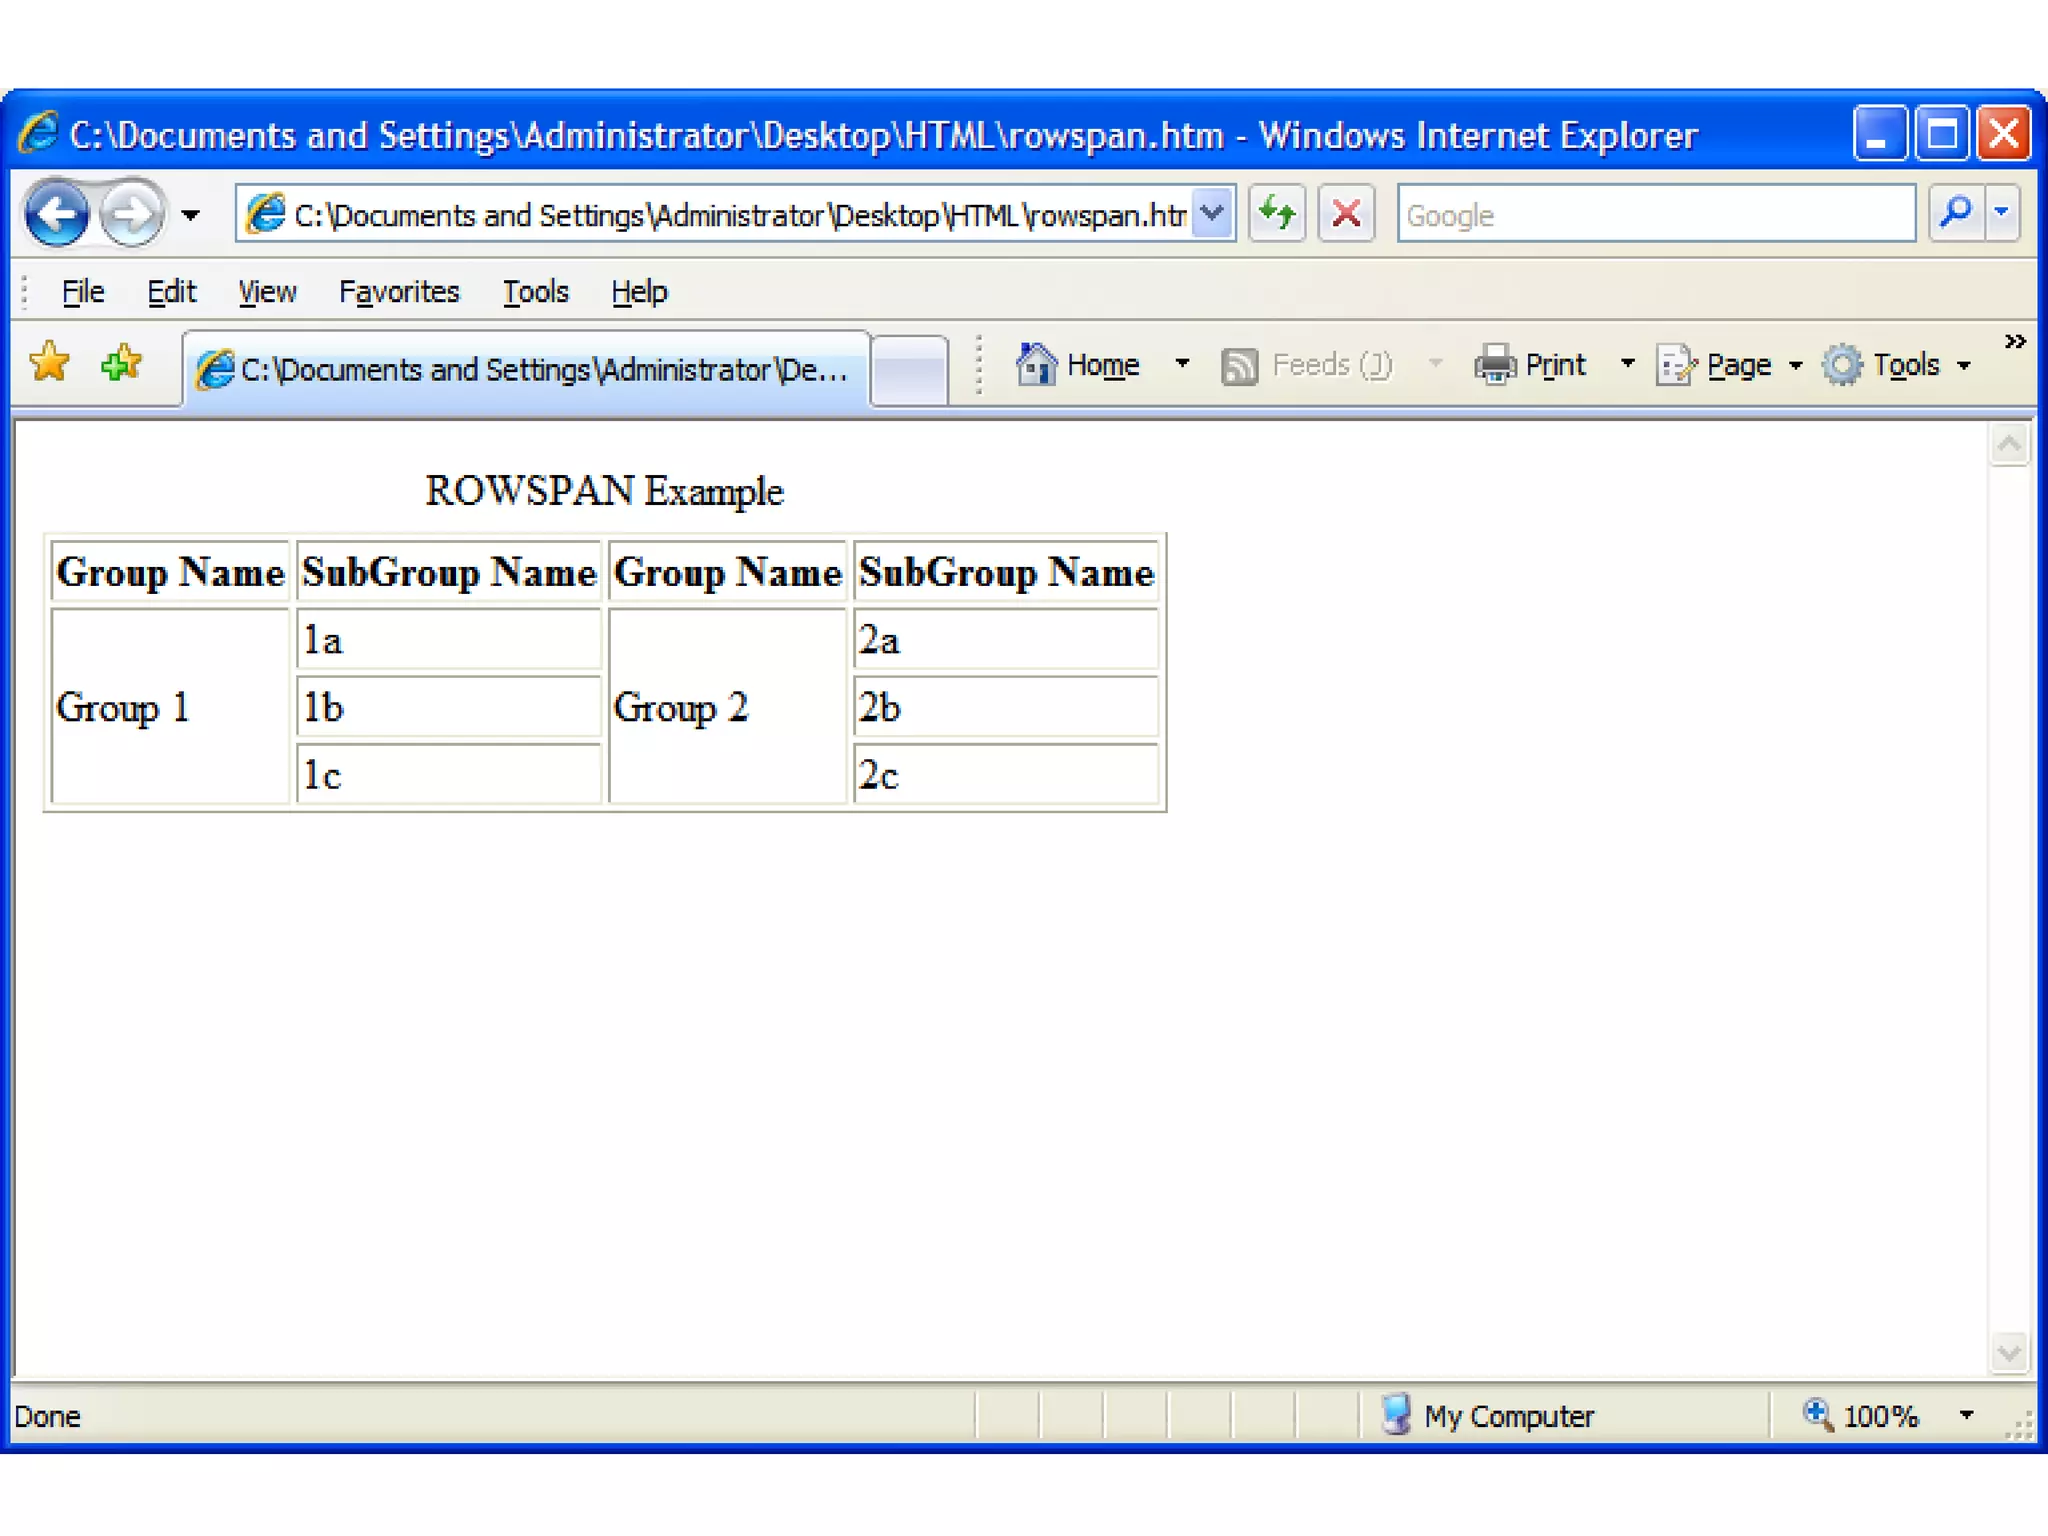Open the new blank tab
This screenshot has width=2048, height=1536.
tap(909, 370)
